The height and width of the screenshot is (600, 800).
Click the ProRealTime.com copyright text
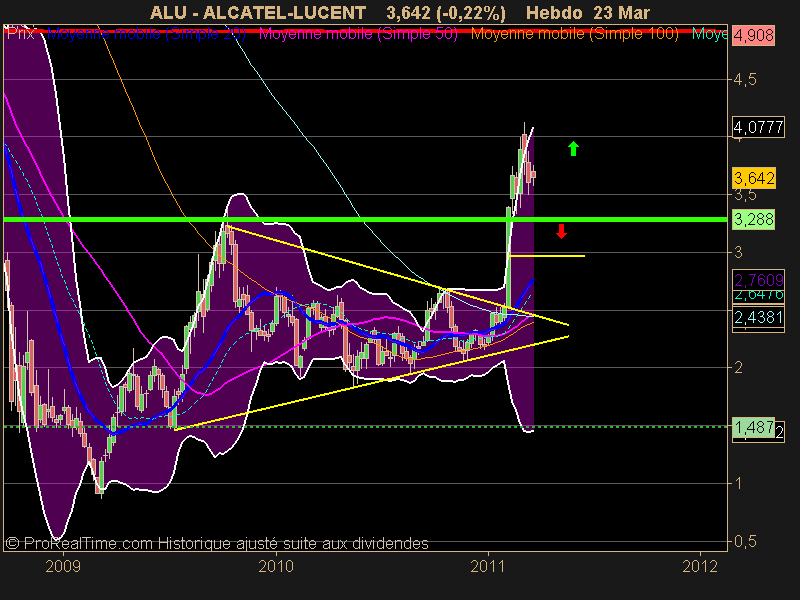pyautogui.click(x=217, y=543)
